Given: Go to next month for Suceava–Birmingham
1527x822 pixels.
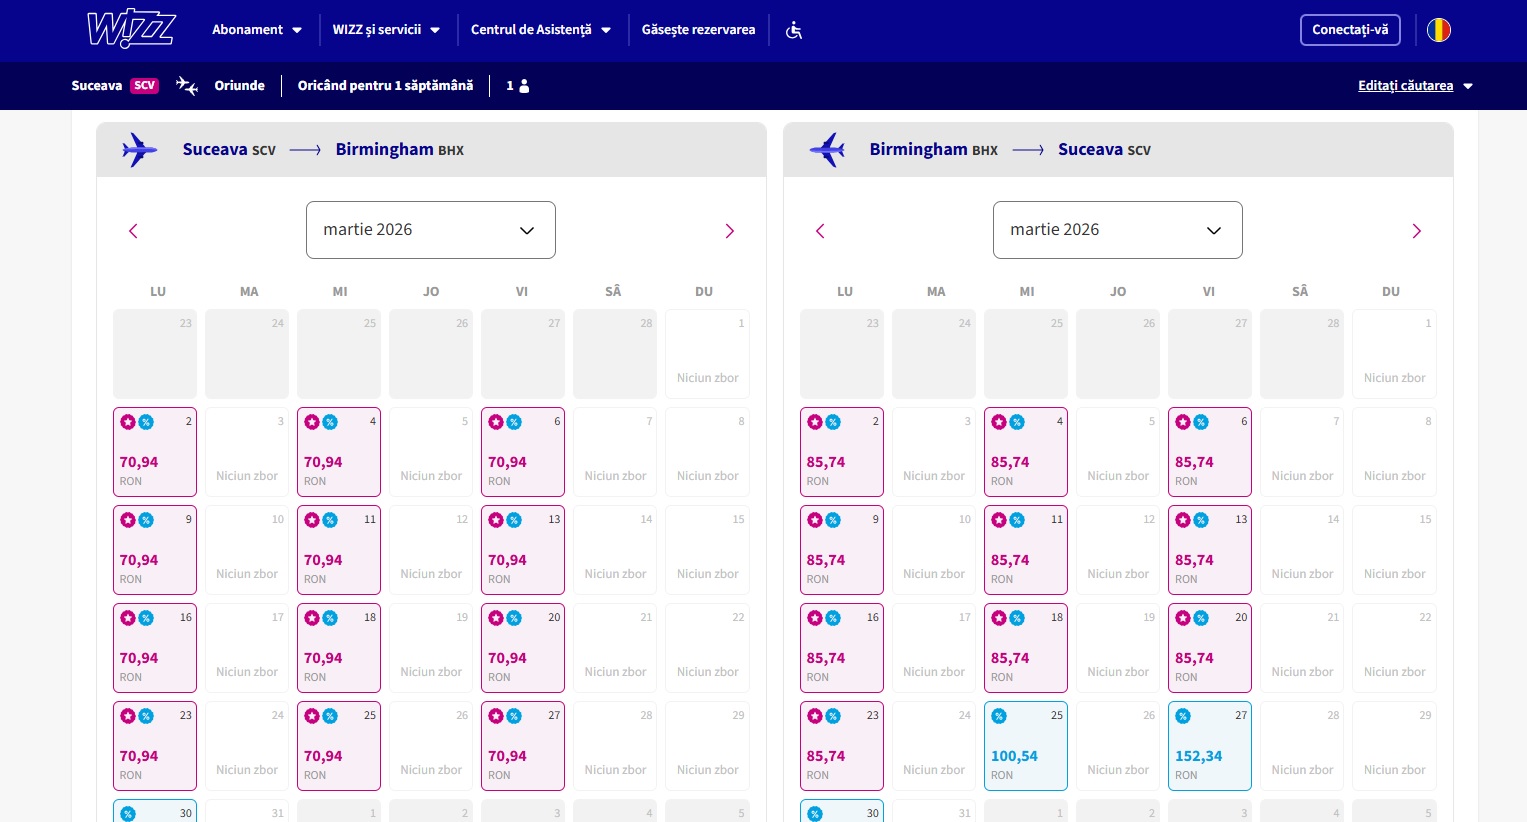Looking at the screenshot, I should coord(729,231).
